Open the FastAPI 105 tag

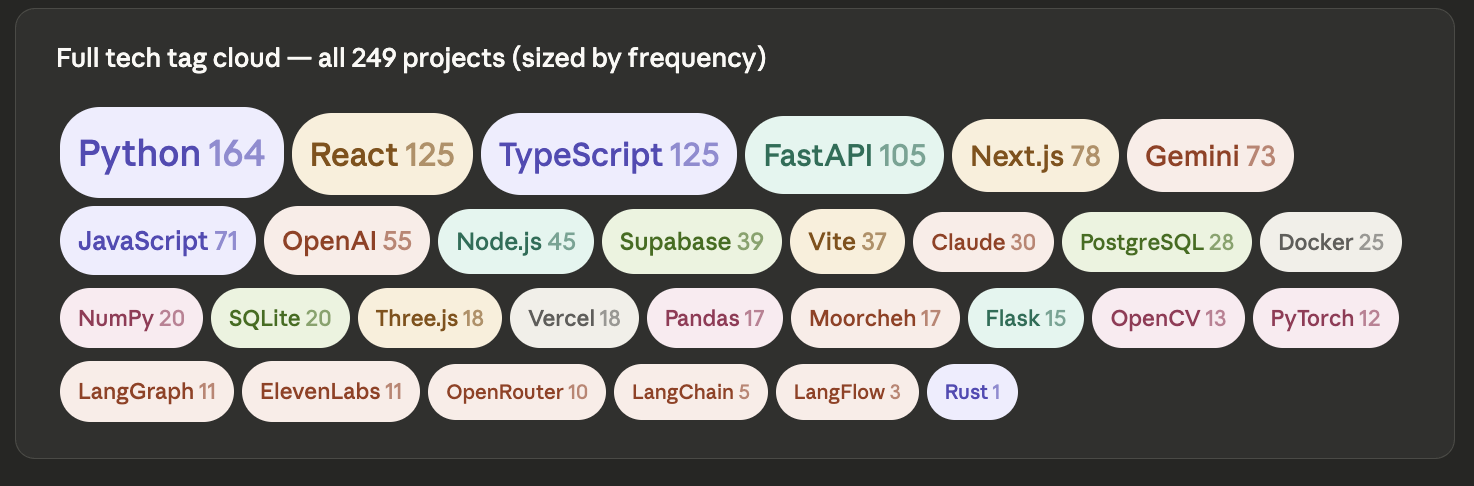point(845,156)
